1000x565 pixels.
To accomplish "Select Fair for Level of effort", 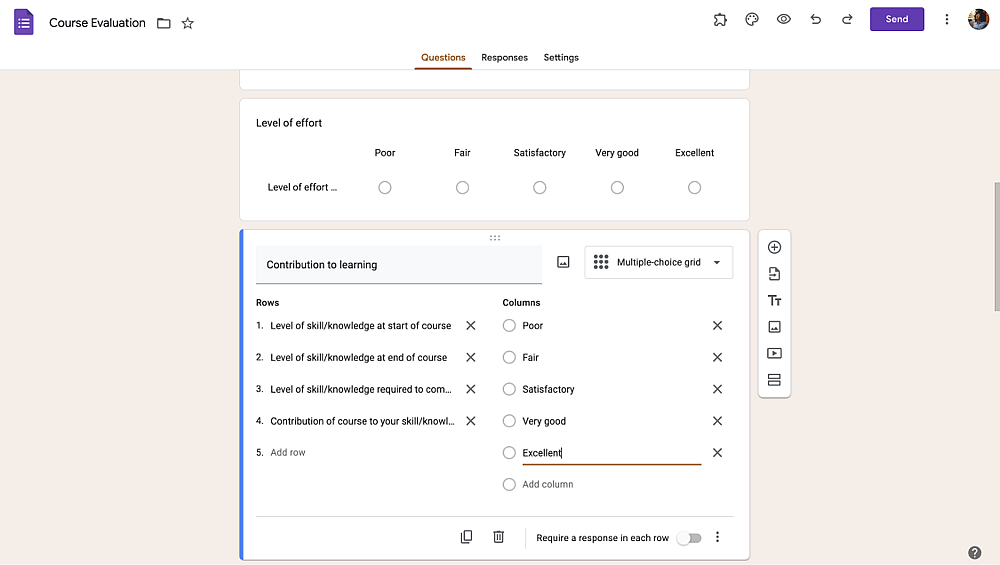I will coord(462,187).
